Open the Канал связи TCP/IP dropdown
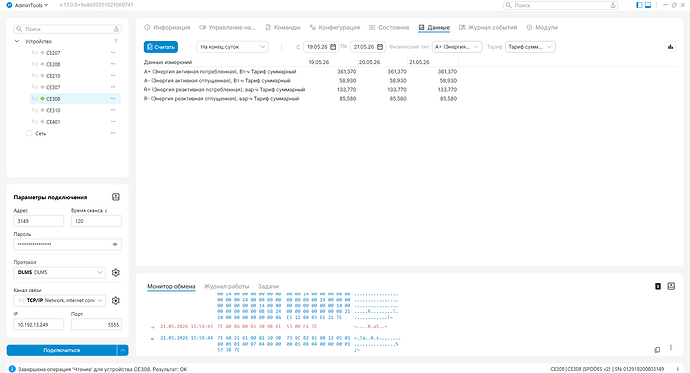 (59, 301)
